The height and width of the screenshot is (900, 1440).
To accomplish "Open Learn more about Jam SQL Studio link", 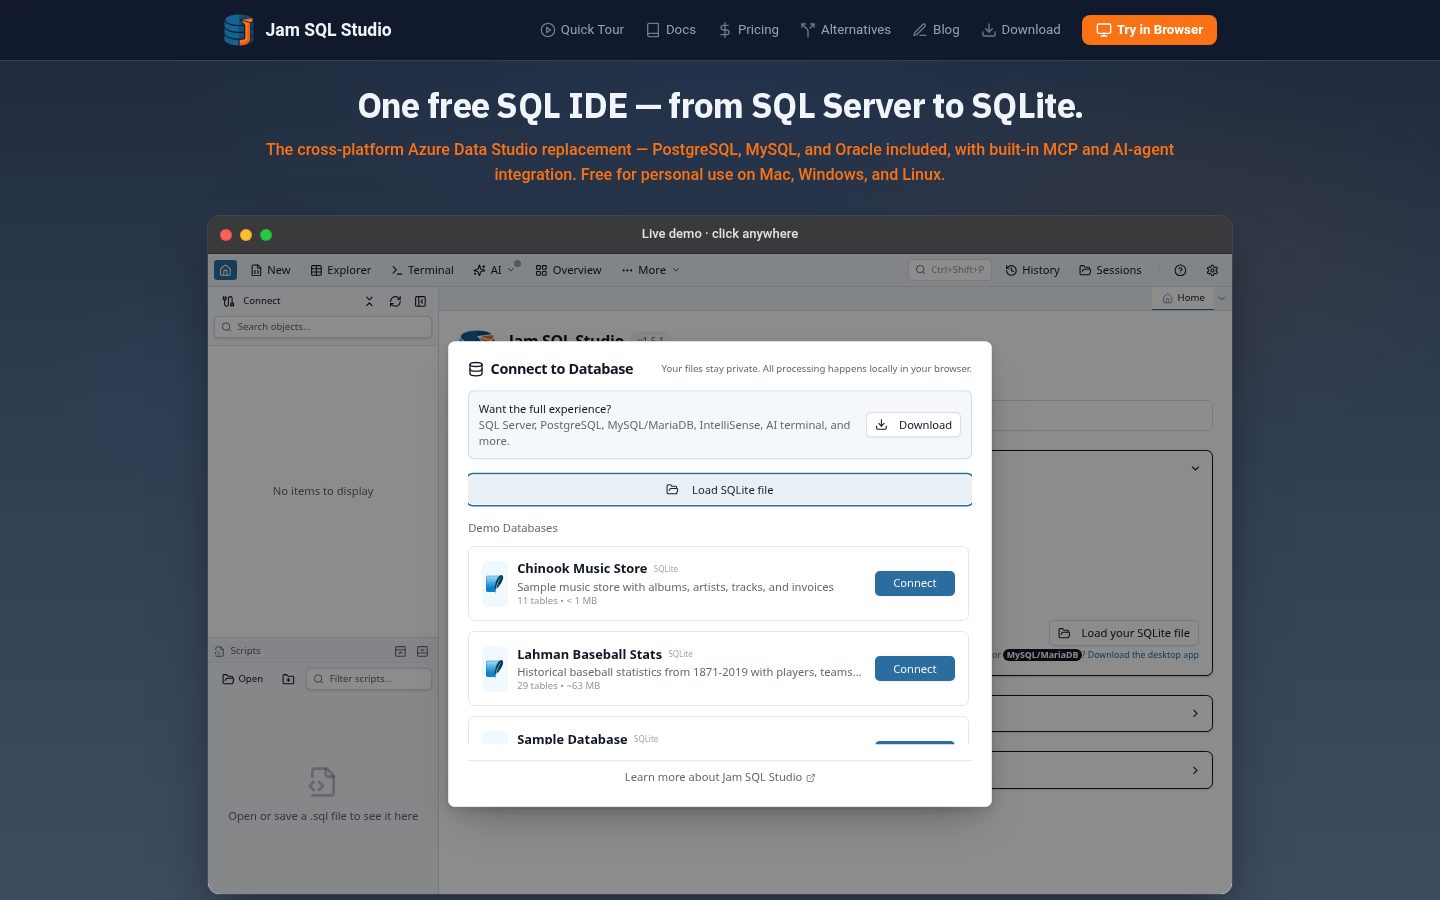I will click(720, 777).
